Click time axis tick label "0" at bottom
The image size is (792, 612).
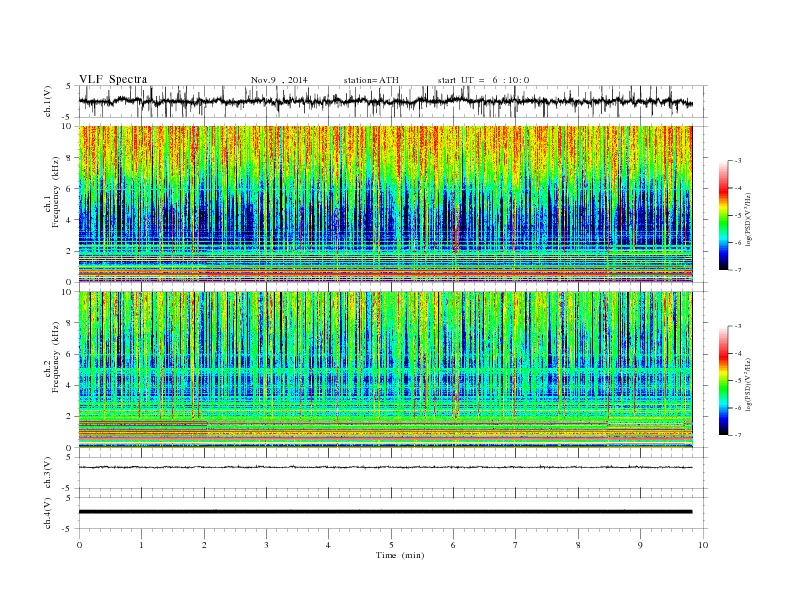pos(79,545)
